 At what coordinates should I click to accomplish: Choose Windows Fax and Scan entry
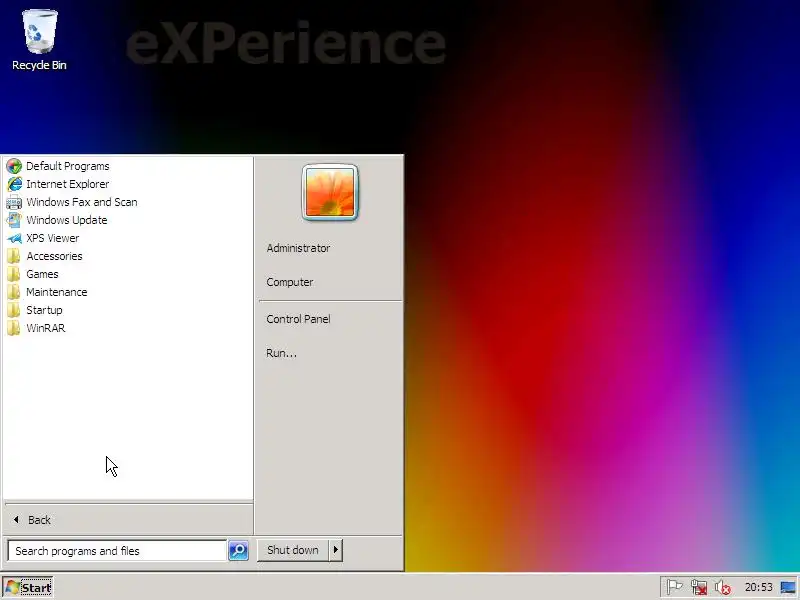pos(82,202)
